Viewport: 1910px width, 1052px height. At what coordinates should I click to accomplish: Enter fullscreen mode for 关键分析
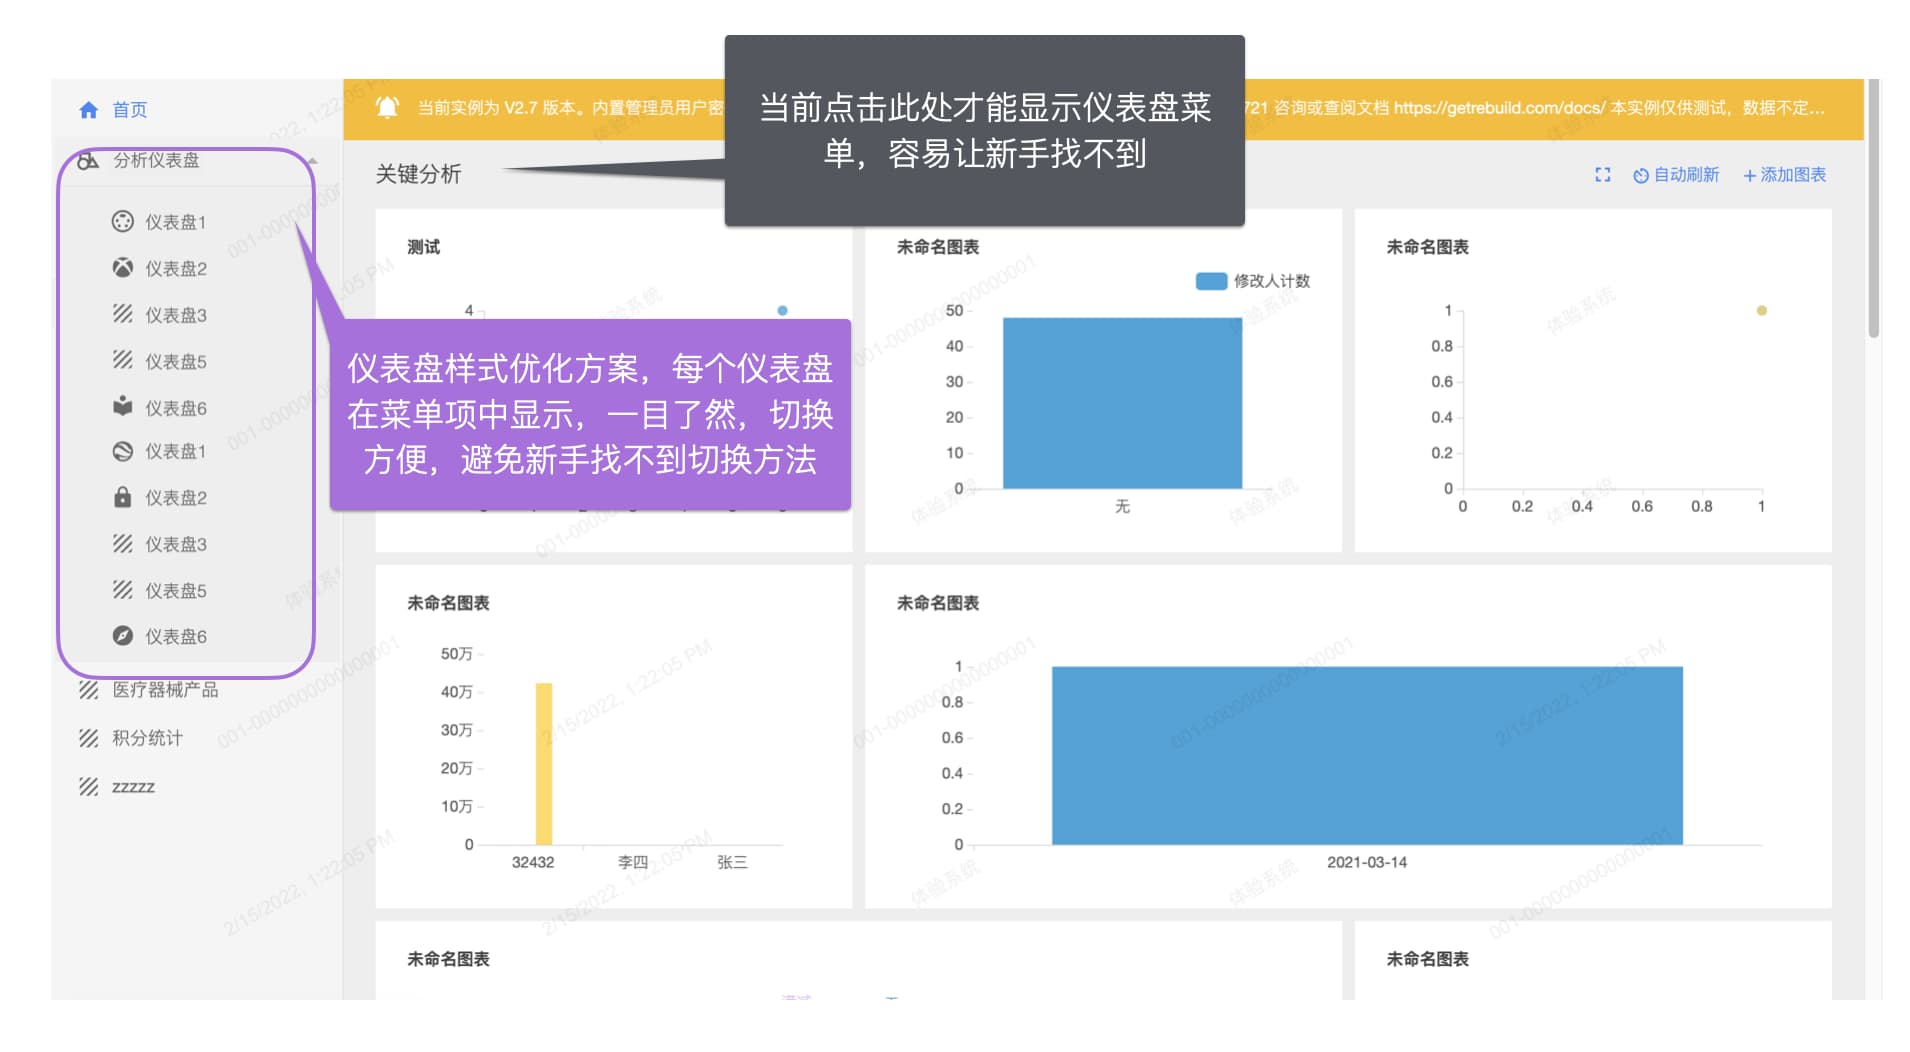[1603, 174]
